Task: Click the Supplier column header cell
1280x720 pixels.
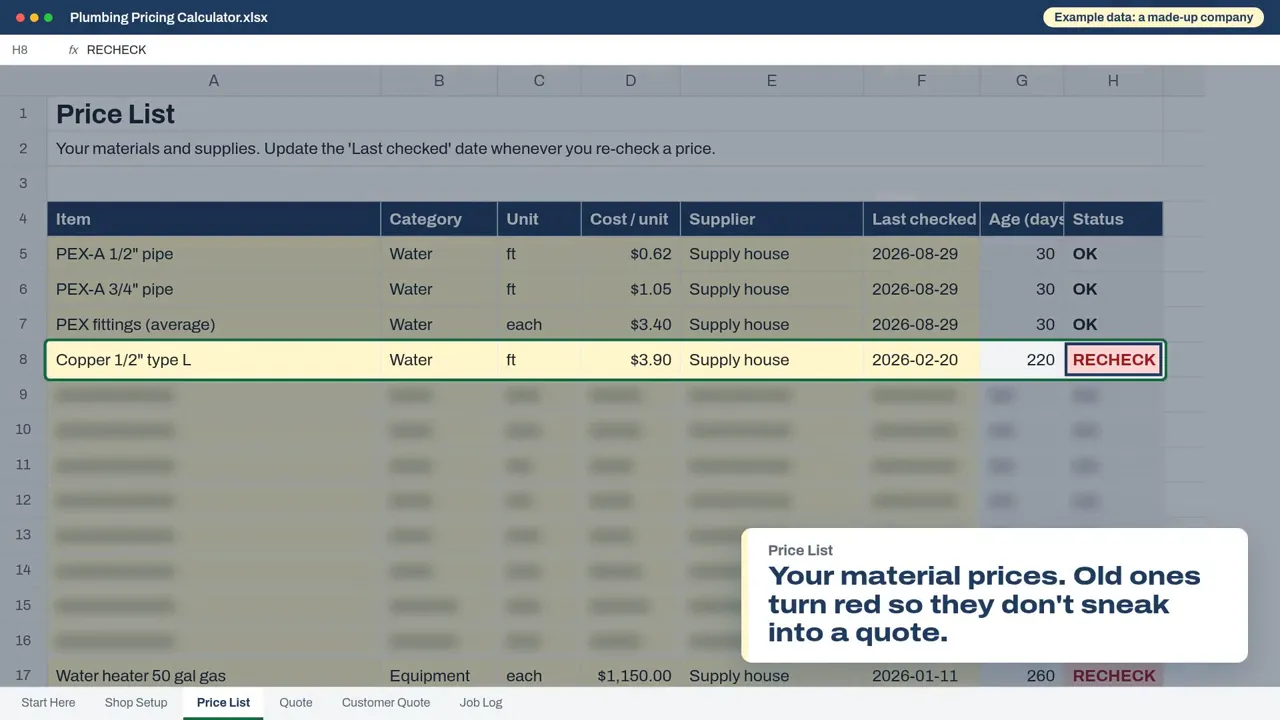Action: [x=772, y=219]
